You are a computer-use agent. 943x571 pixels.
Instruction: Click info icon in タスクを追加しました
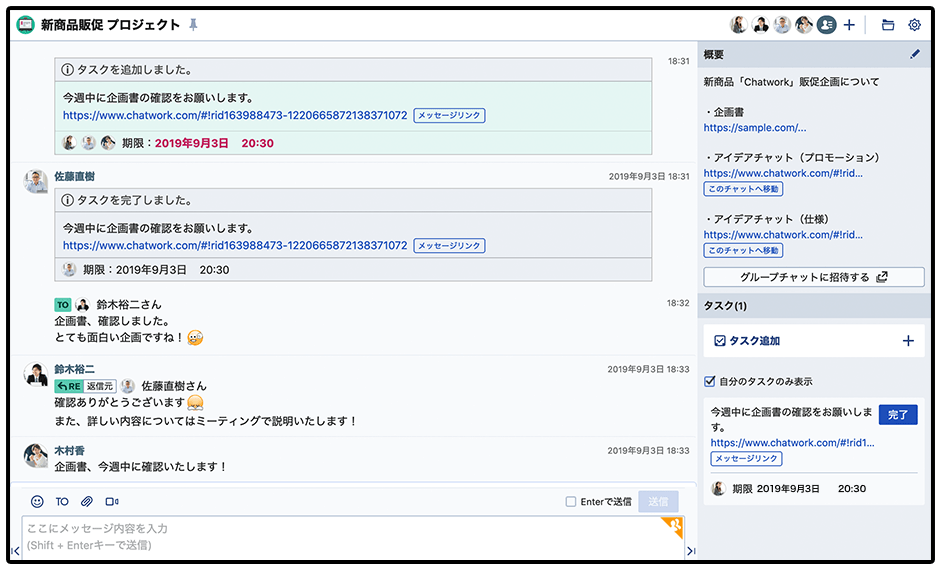coord(67,70)
